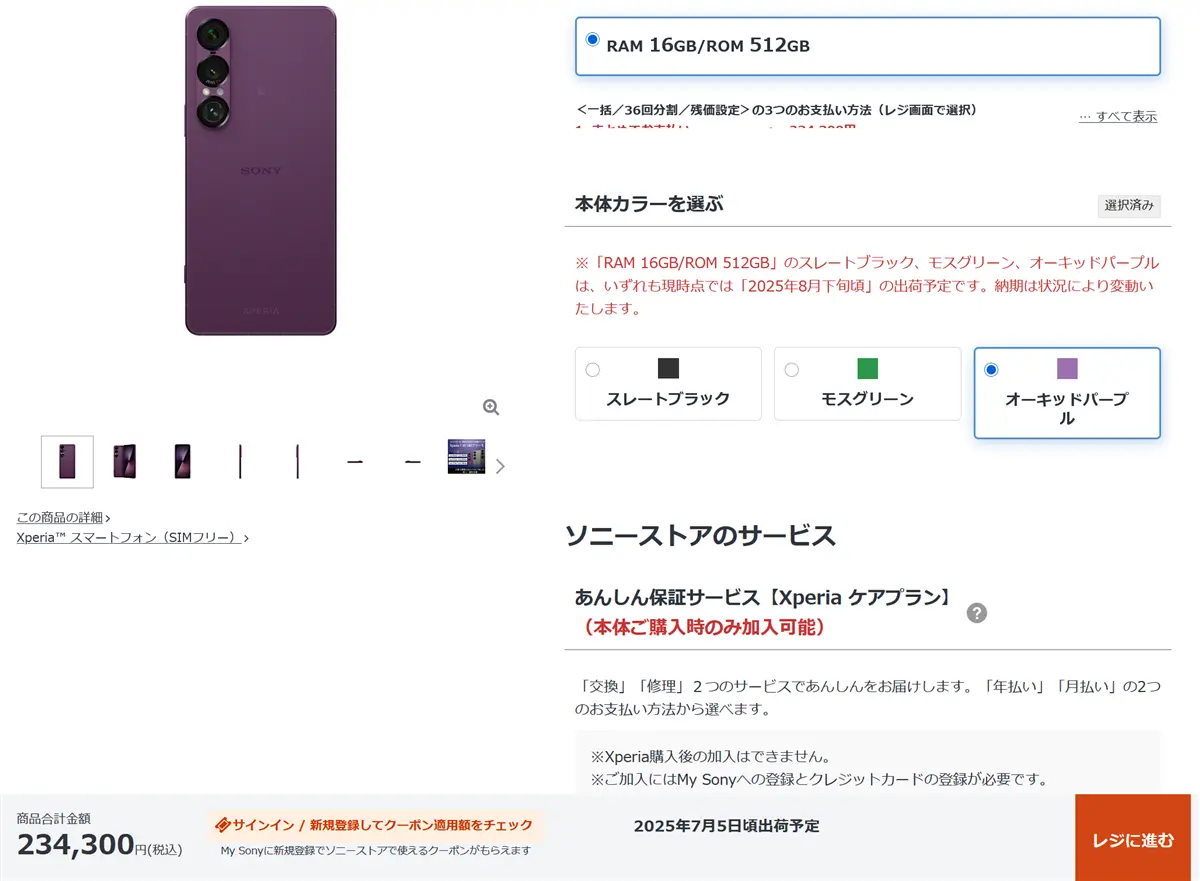Screen dimensions: 1200x881
Task: Select the オーキッドパープル radio button
Action: pos(991,370)
